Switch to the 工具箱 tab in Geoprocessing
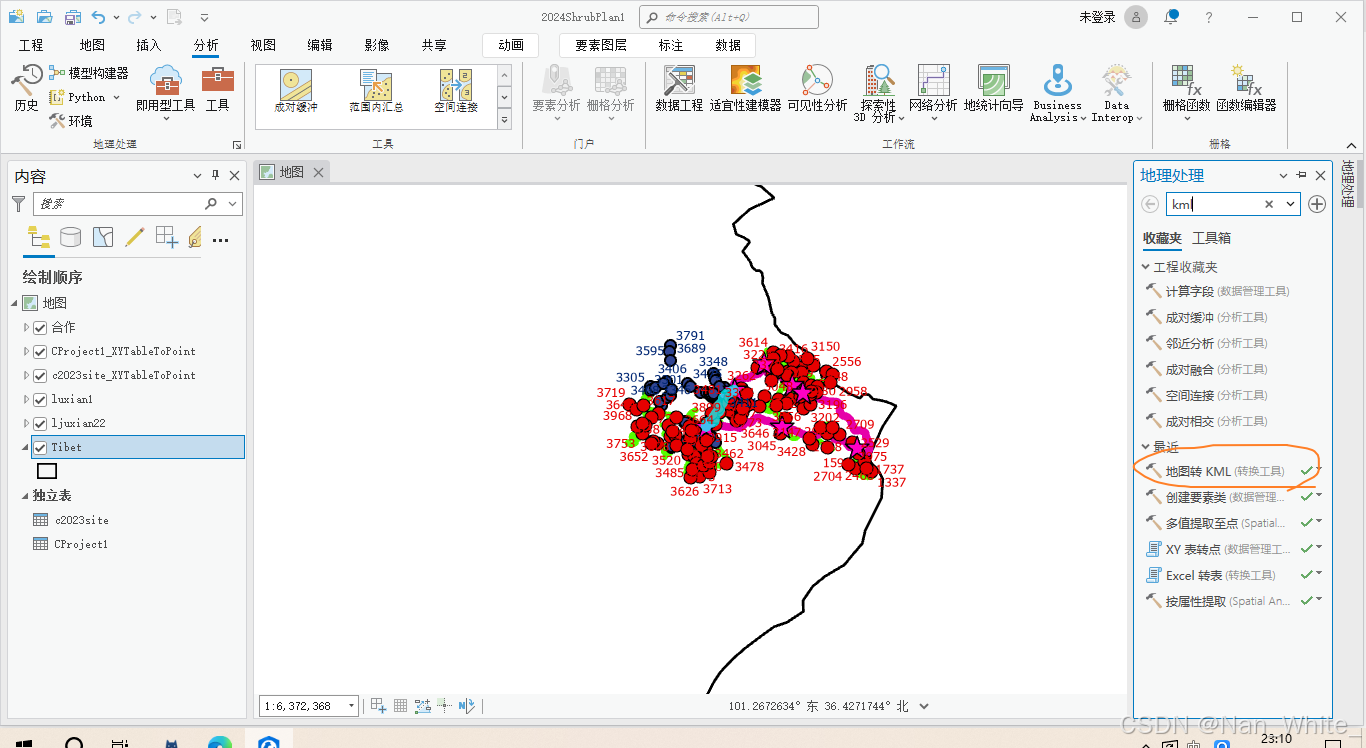Screen dimensions: 1366x748 [x=1211, y=238]
